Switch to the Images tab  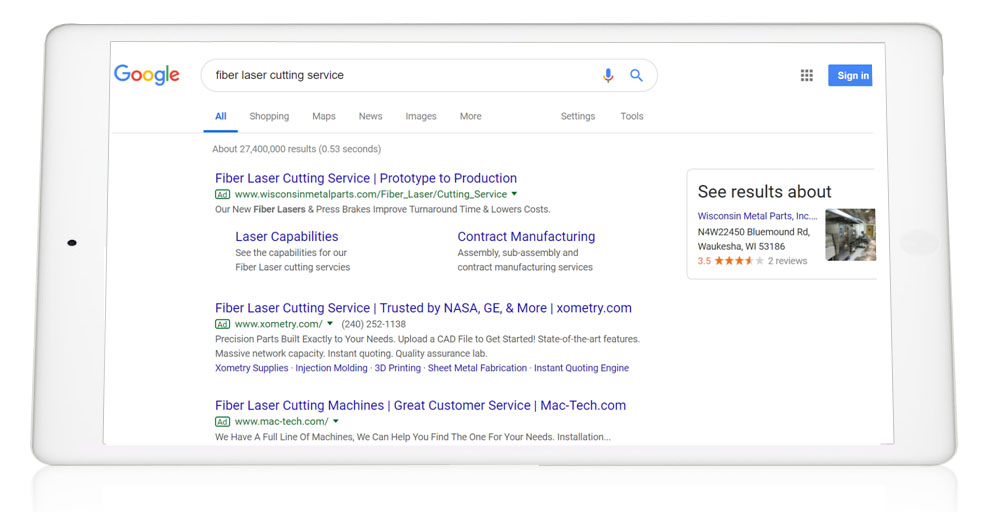tap(421, 117)
